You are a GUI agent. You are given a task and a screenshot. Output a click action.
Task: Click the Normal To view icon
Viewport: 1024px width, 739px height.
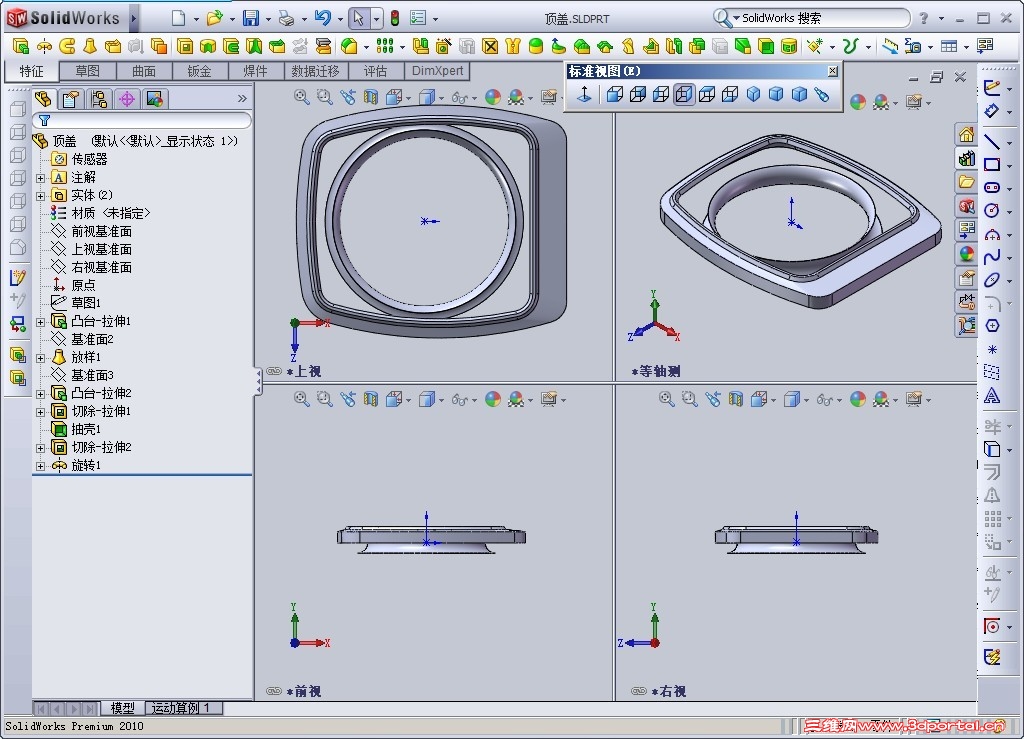(x=584, y=95)
